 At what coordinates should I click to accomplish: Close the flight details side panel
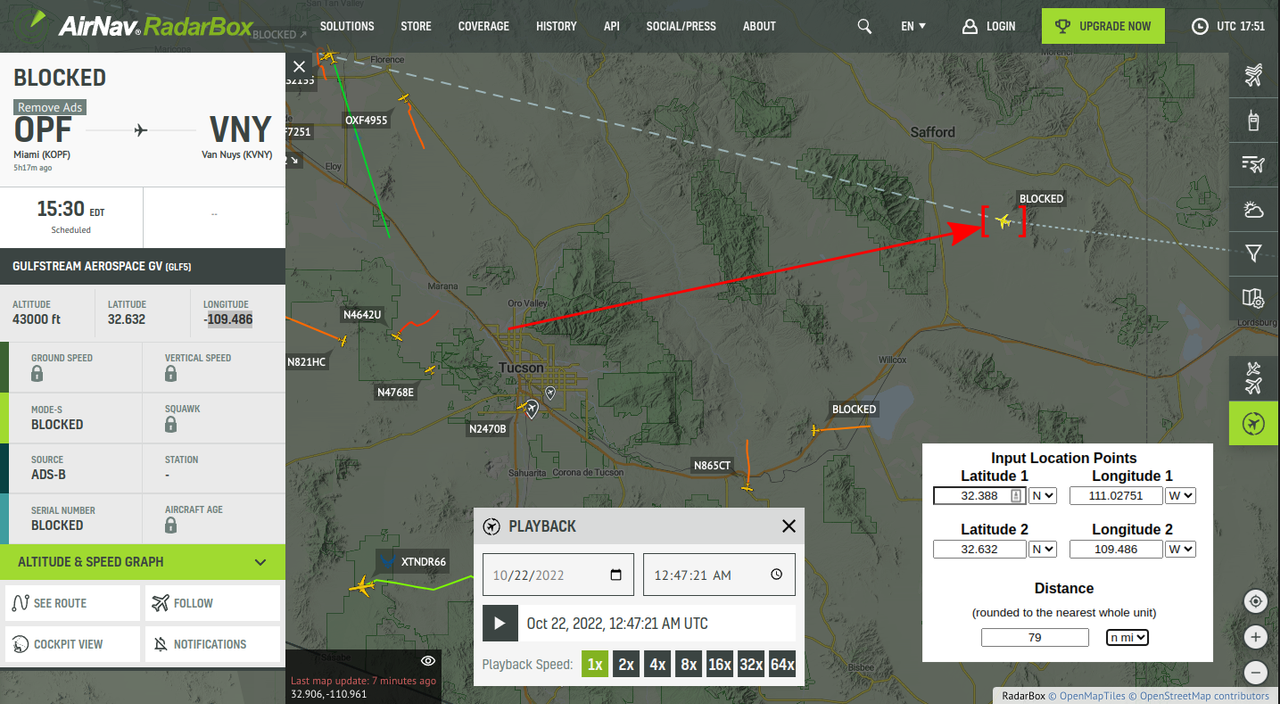[x=299, y=67]
